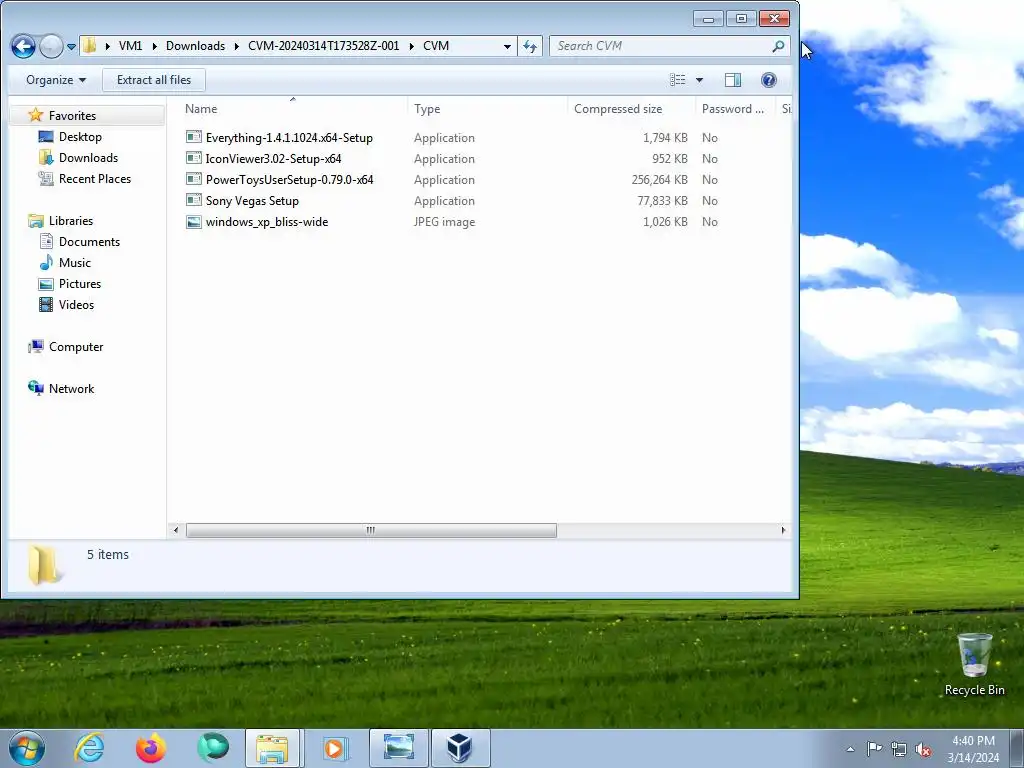The height and width of the screenshot is (768, 1024).
Task: Open the recent pages dropdown arrow
Action: click(71, 47)
